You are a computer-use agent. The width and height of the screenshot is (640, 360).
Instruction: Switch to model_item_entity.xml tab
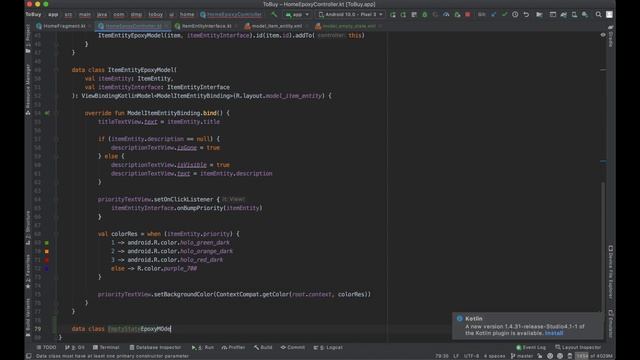point(276,26)
